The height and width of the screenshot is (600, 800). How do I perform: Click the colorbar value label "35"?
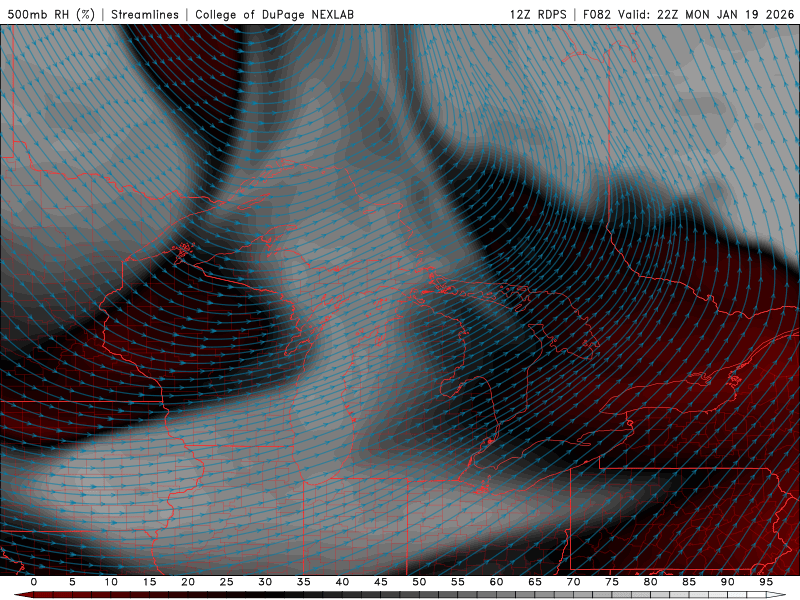point(304,582)
